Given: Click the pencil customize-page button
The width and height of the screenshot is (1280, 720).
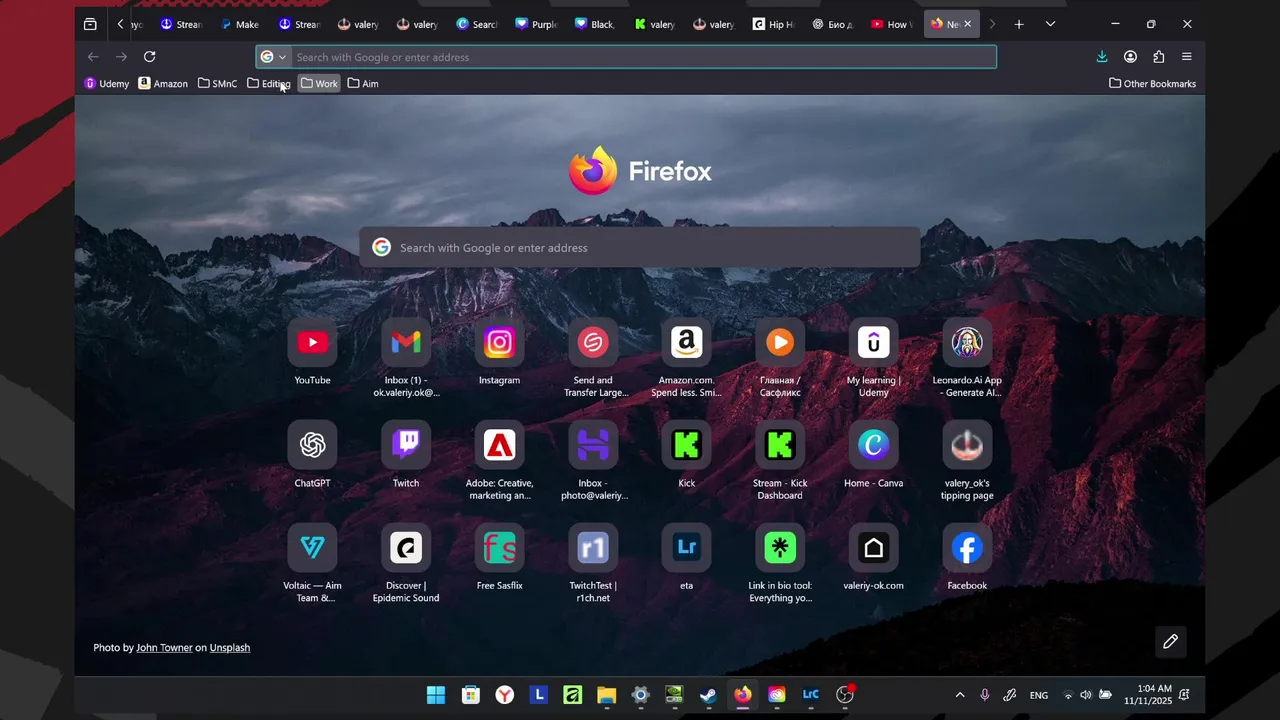Looking at the screenshot, I should (x=1170, y=641).
